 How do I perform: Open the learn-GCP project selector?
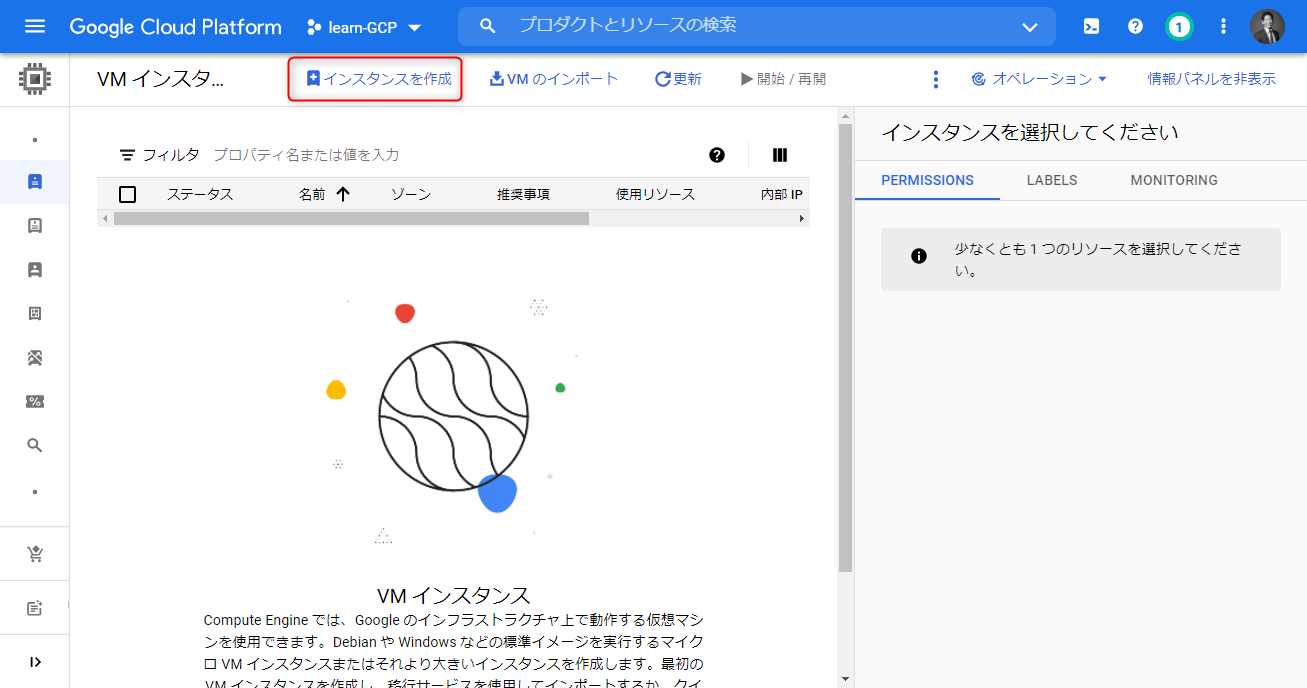click(364, 27)
